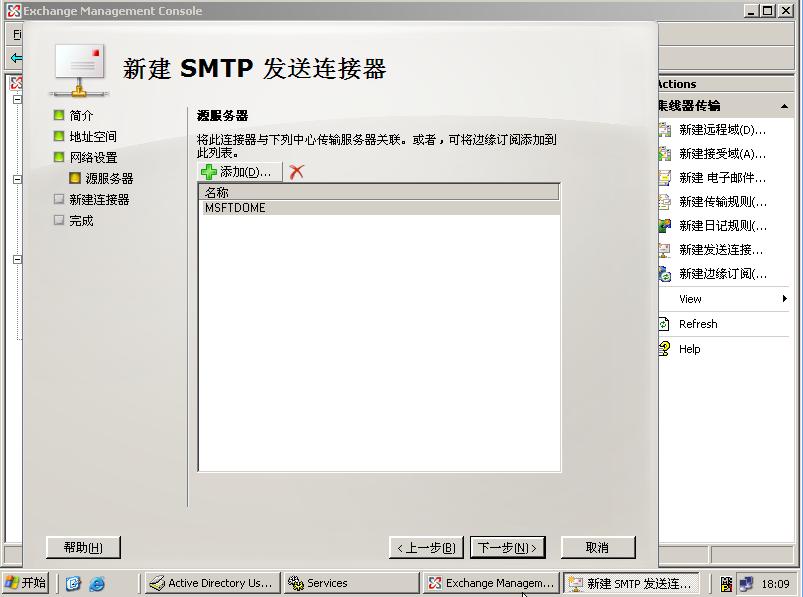Open Help in Actions pane
Screen dimensions: 803x597
tap(689, 349)
